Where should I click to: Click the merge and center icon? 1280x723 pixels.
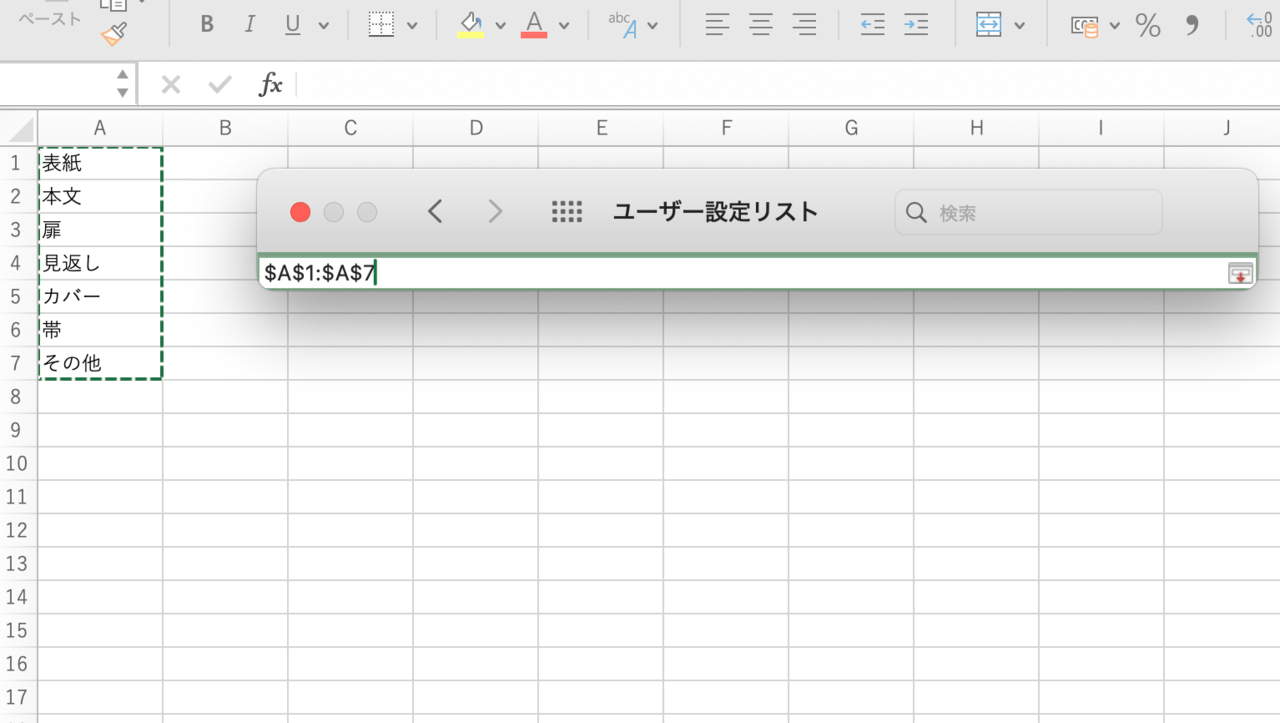click(x=989, y=25)
